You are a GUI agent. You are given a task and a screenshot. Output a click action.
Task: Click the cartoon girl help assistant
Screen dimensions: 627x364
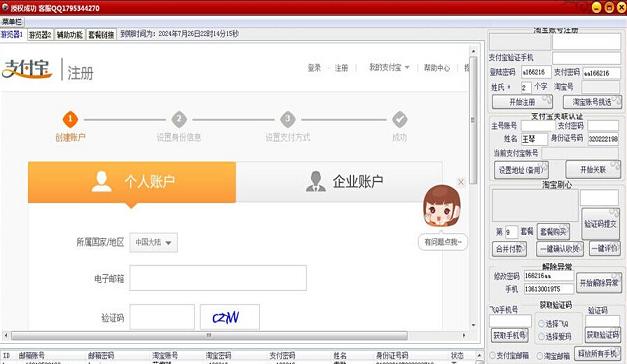tap(441, 206)
